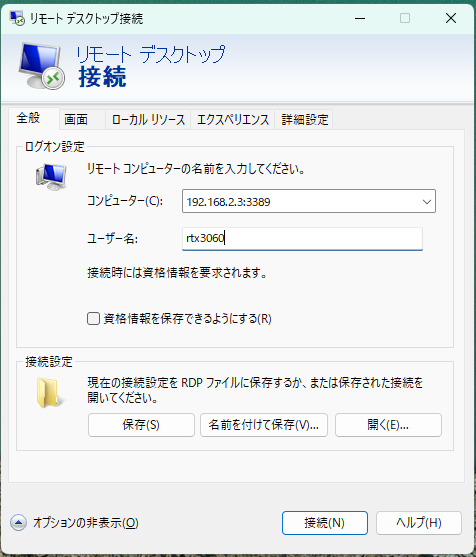Minimize the Remote Desktop window
Viewport: 476px width, 557px height.
click(x=360, y=18)
